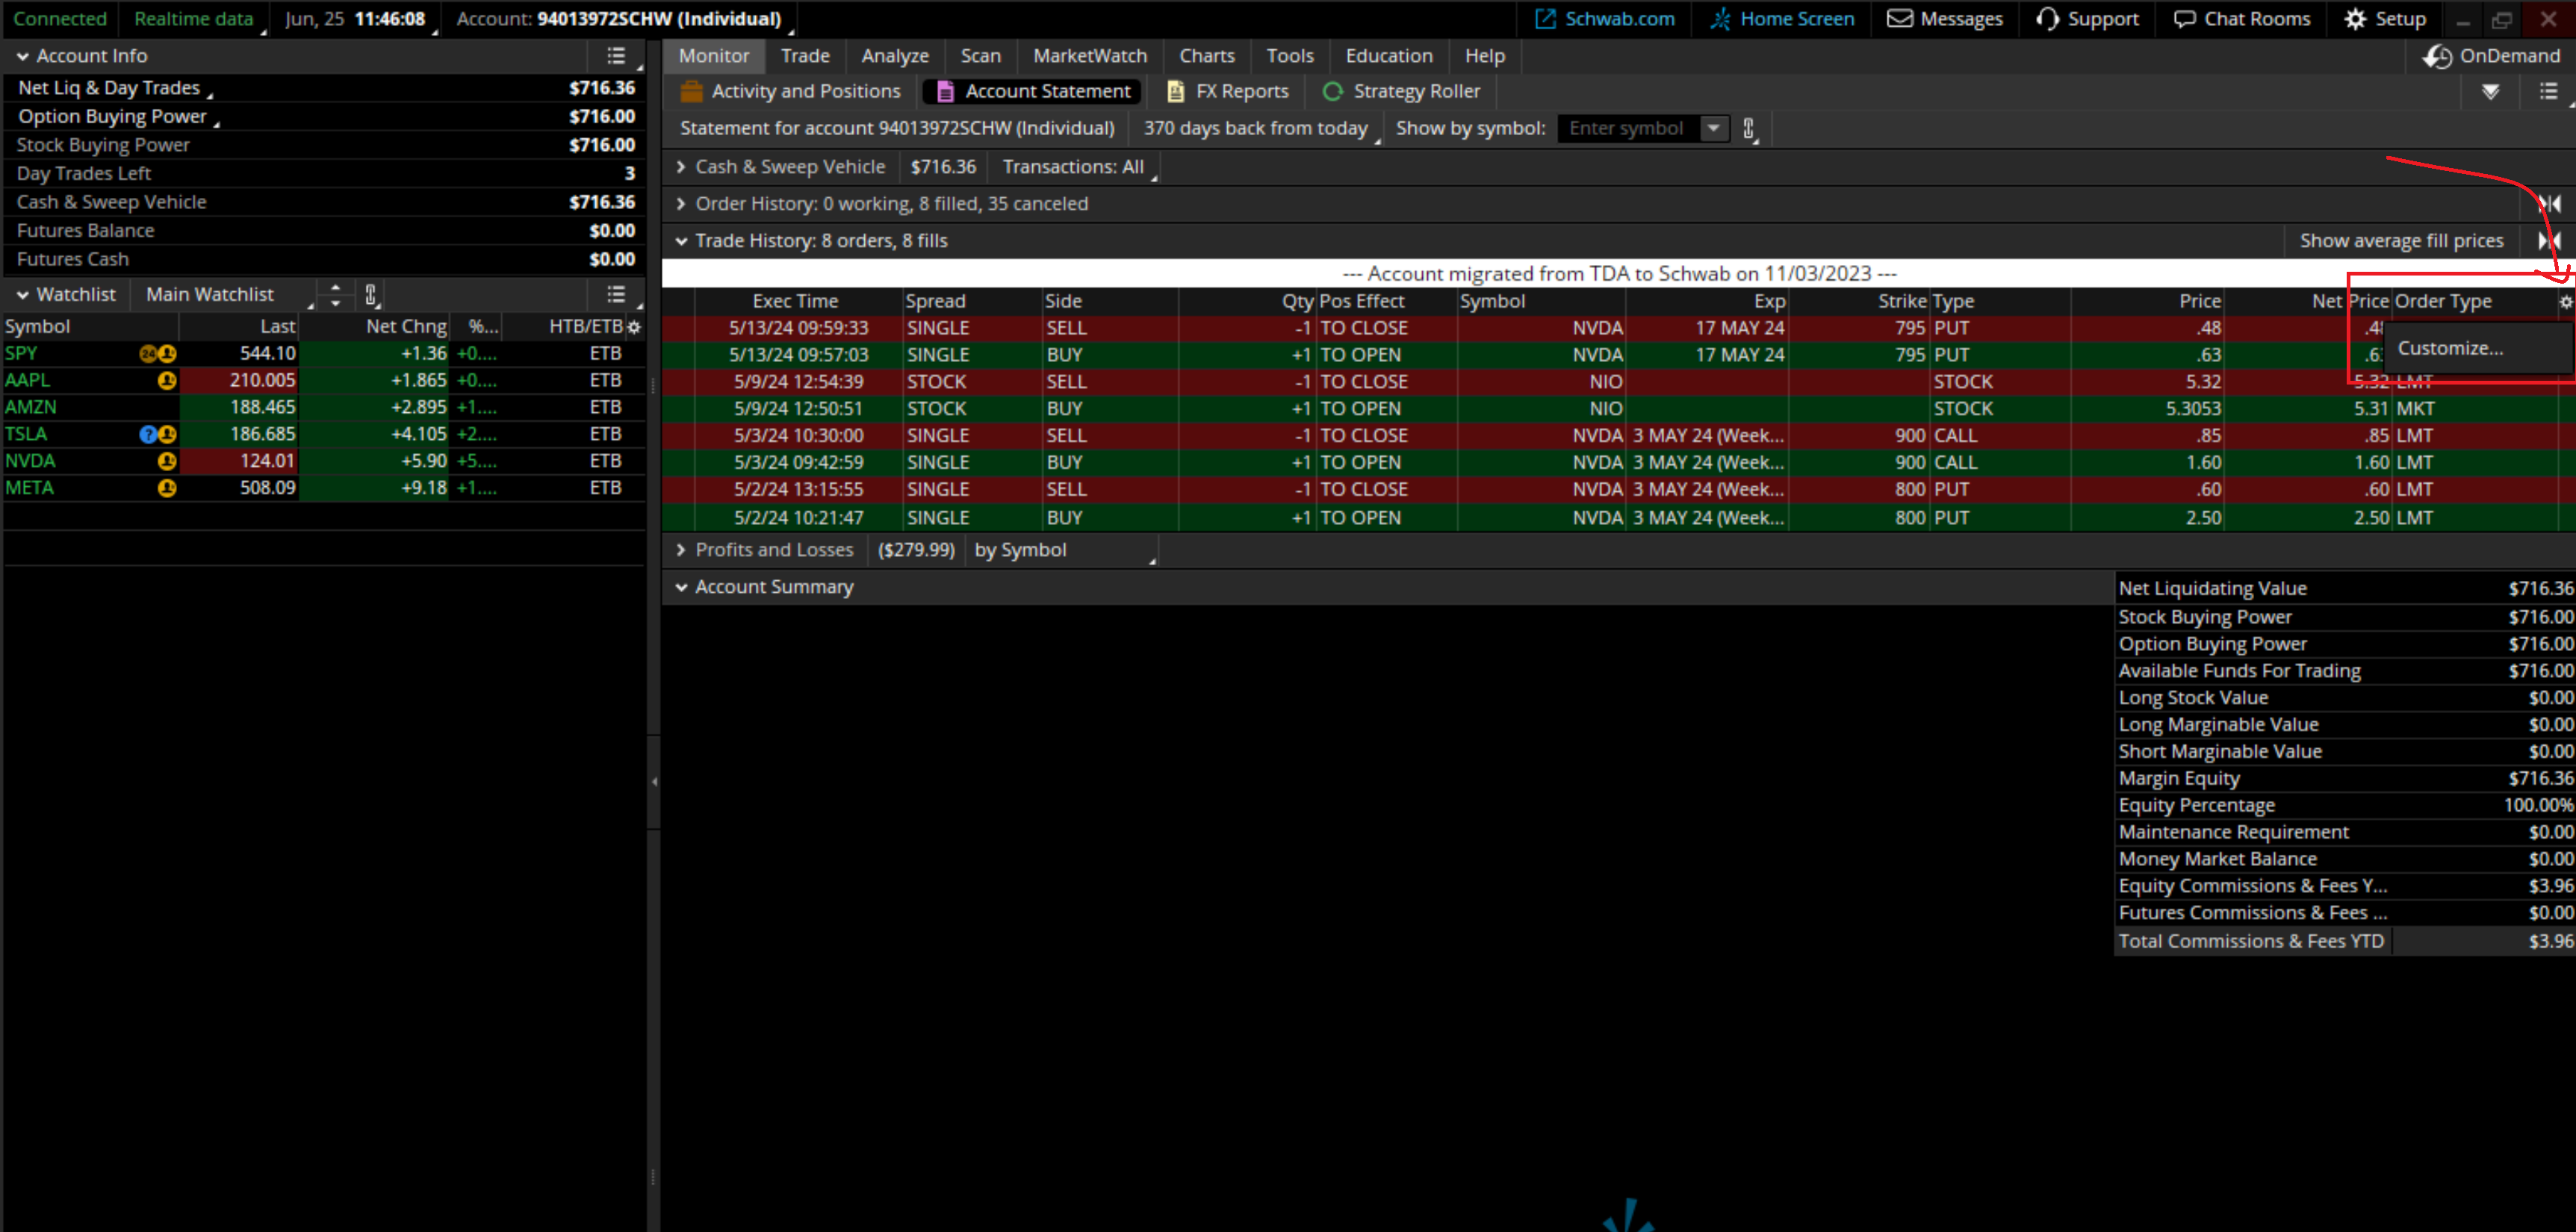The height and width of the screenshot is (1232, 2576).
Task: Select Customize... from context menu
Action: click(2450, 348)
